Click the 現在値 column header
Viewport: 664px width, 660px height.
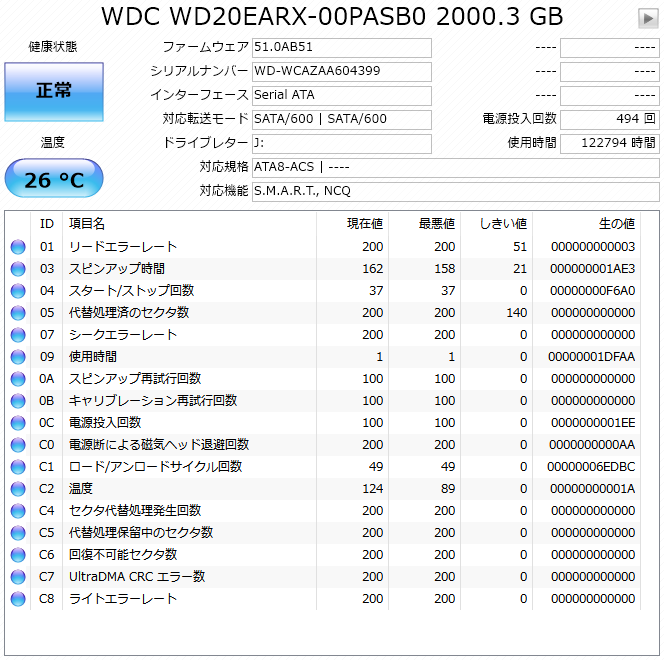pyautogui.click(x=364, y=223)
